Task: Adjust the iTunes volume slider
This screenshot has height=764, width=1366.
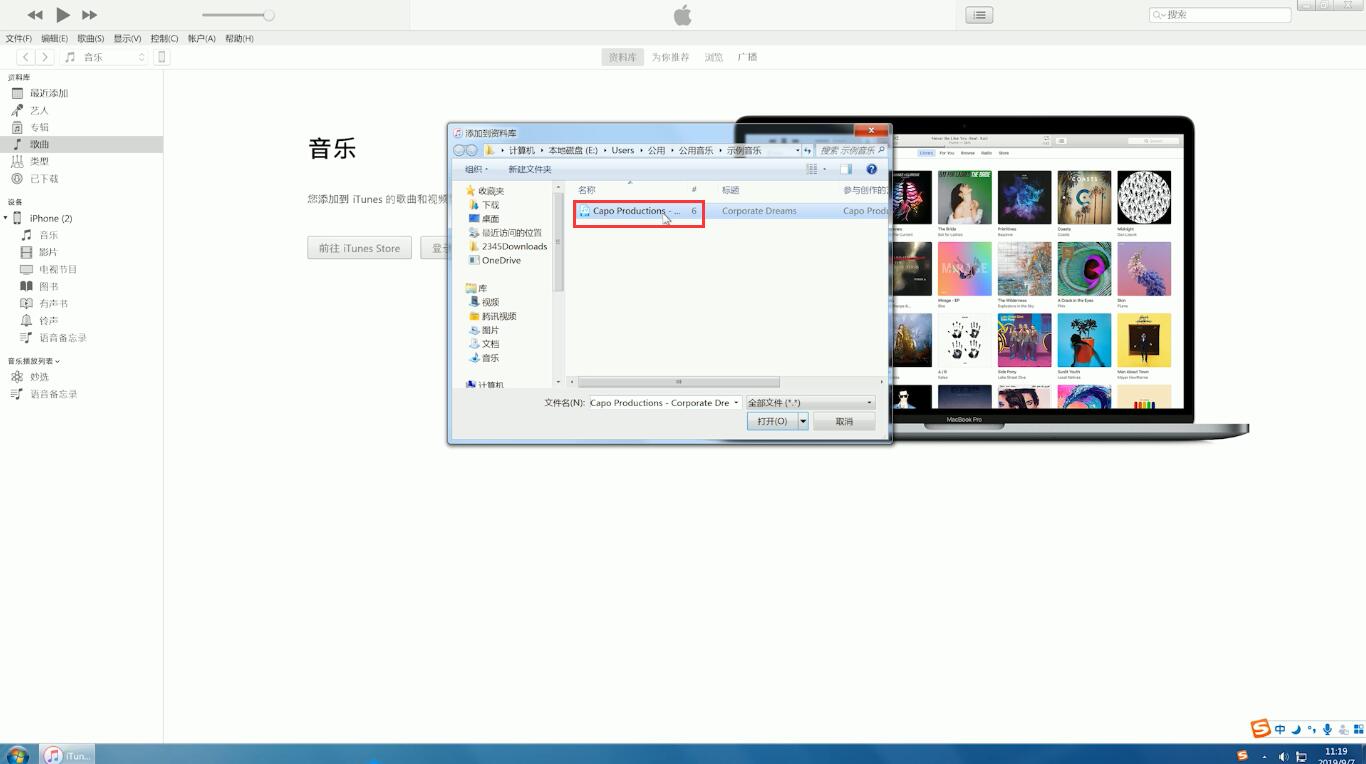Action: click(238, 15)
